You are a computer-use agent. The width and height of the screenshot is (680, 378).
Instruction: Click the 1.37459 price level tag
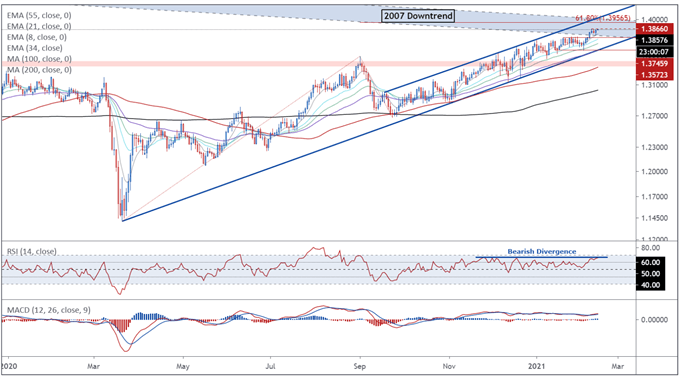point(655,63)
